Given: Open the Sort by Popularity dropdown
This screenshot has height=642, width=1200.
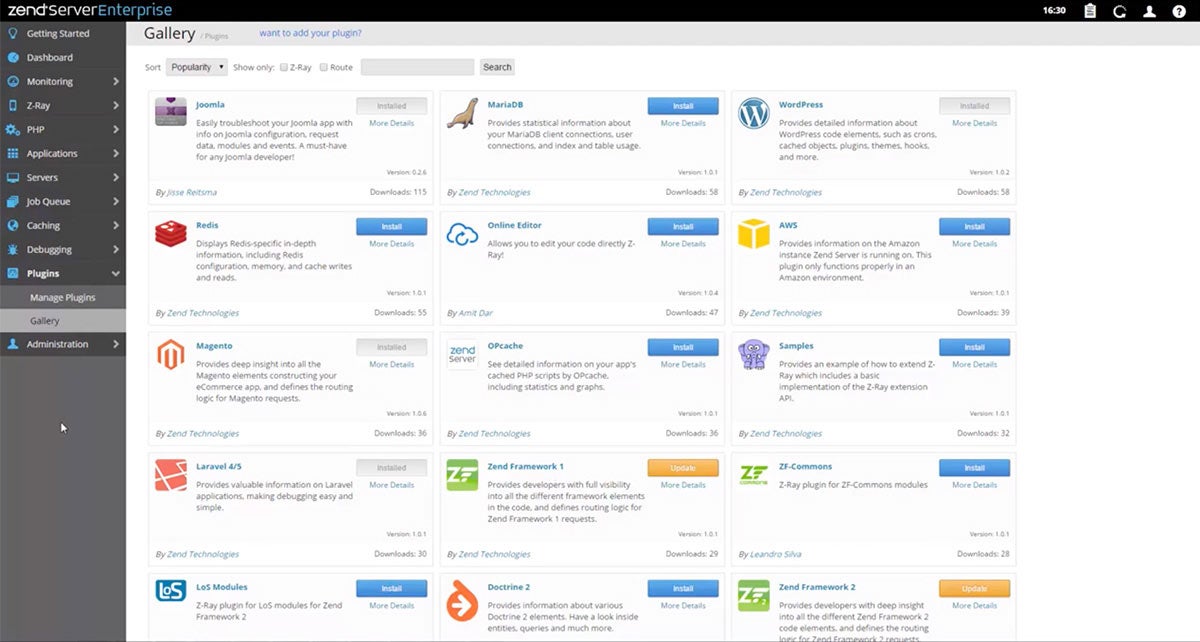Looking at the screenshot, I should (196, 67).
